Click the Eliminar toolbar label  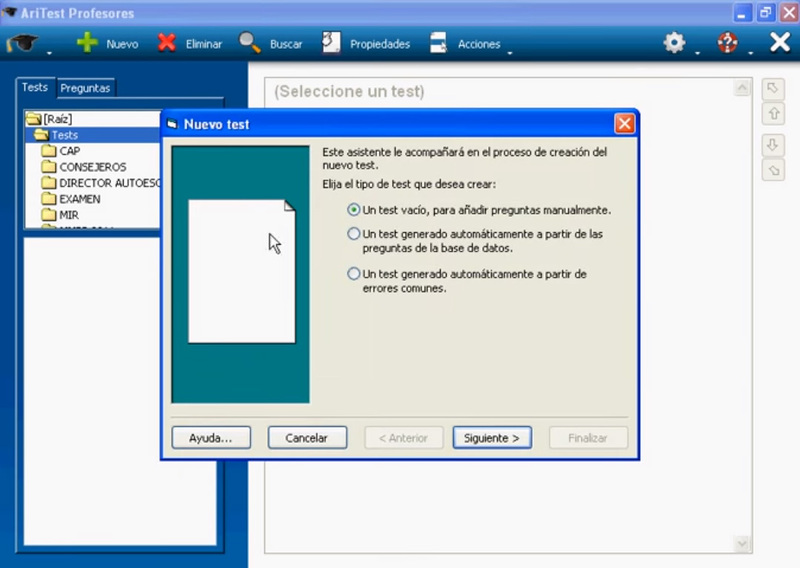pyautogui.click(x=204, y=44)
